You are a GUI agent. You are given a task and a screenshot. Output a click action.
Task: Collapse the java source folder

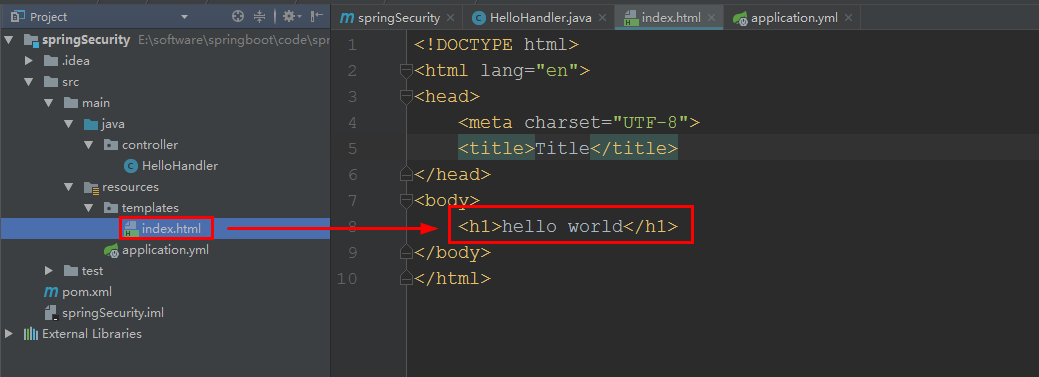(68, 124)
